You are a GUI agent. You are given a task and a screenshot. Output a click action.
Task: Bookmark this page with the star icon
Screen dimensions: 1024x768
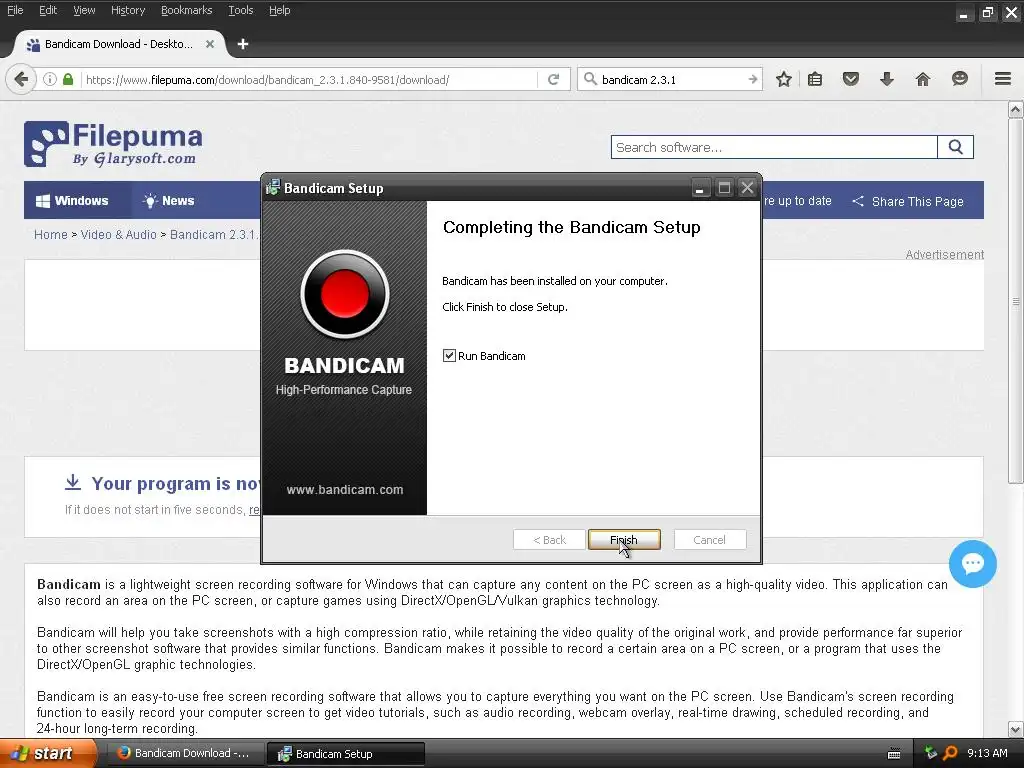tap(784, 80)
